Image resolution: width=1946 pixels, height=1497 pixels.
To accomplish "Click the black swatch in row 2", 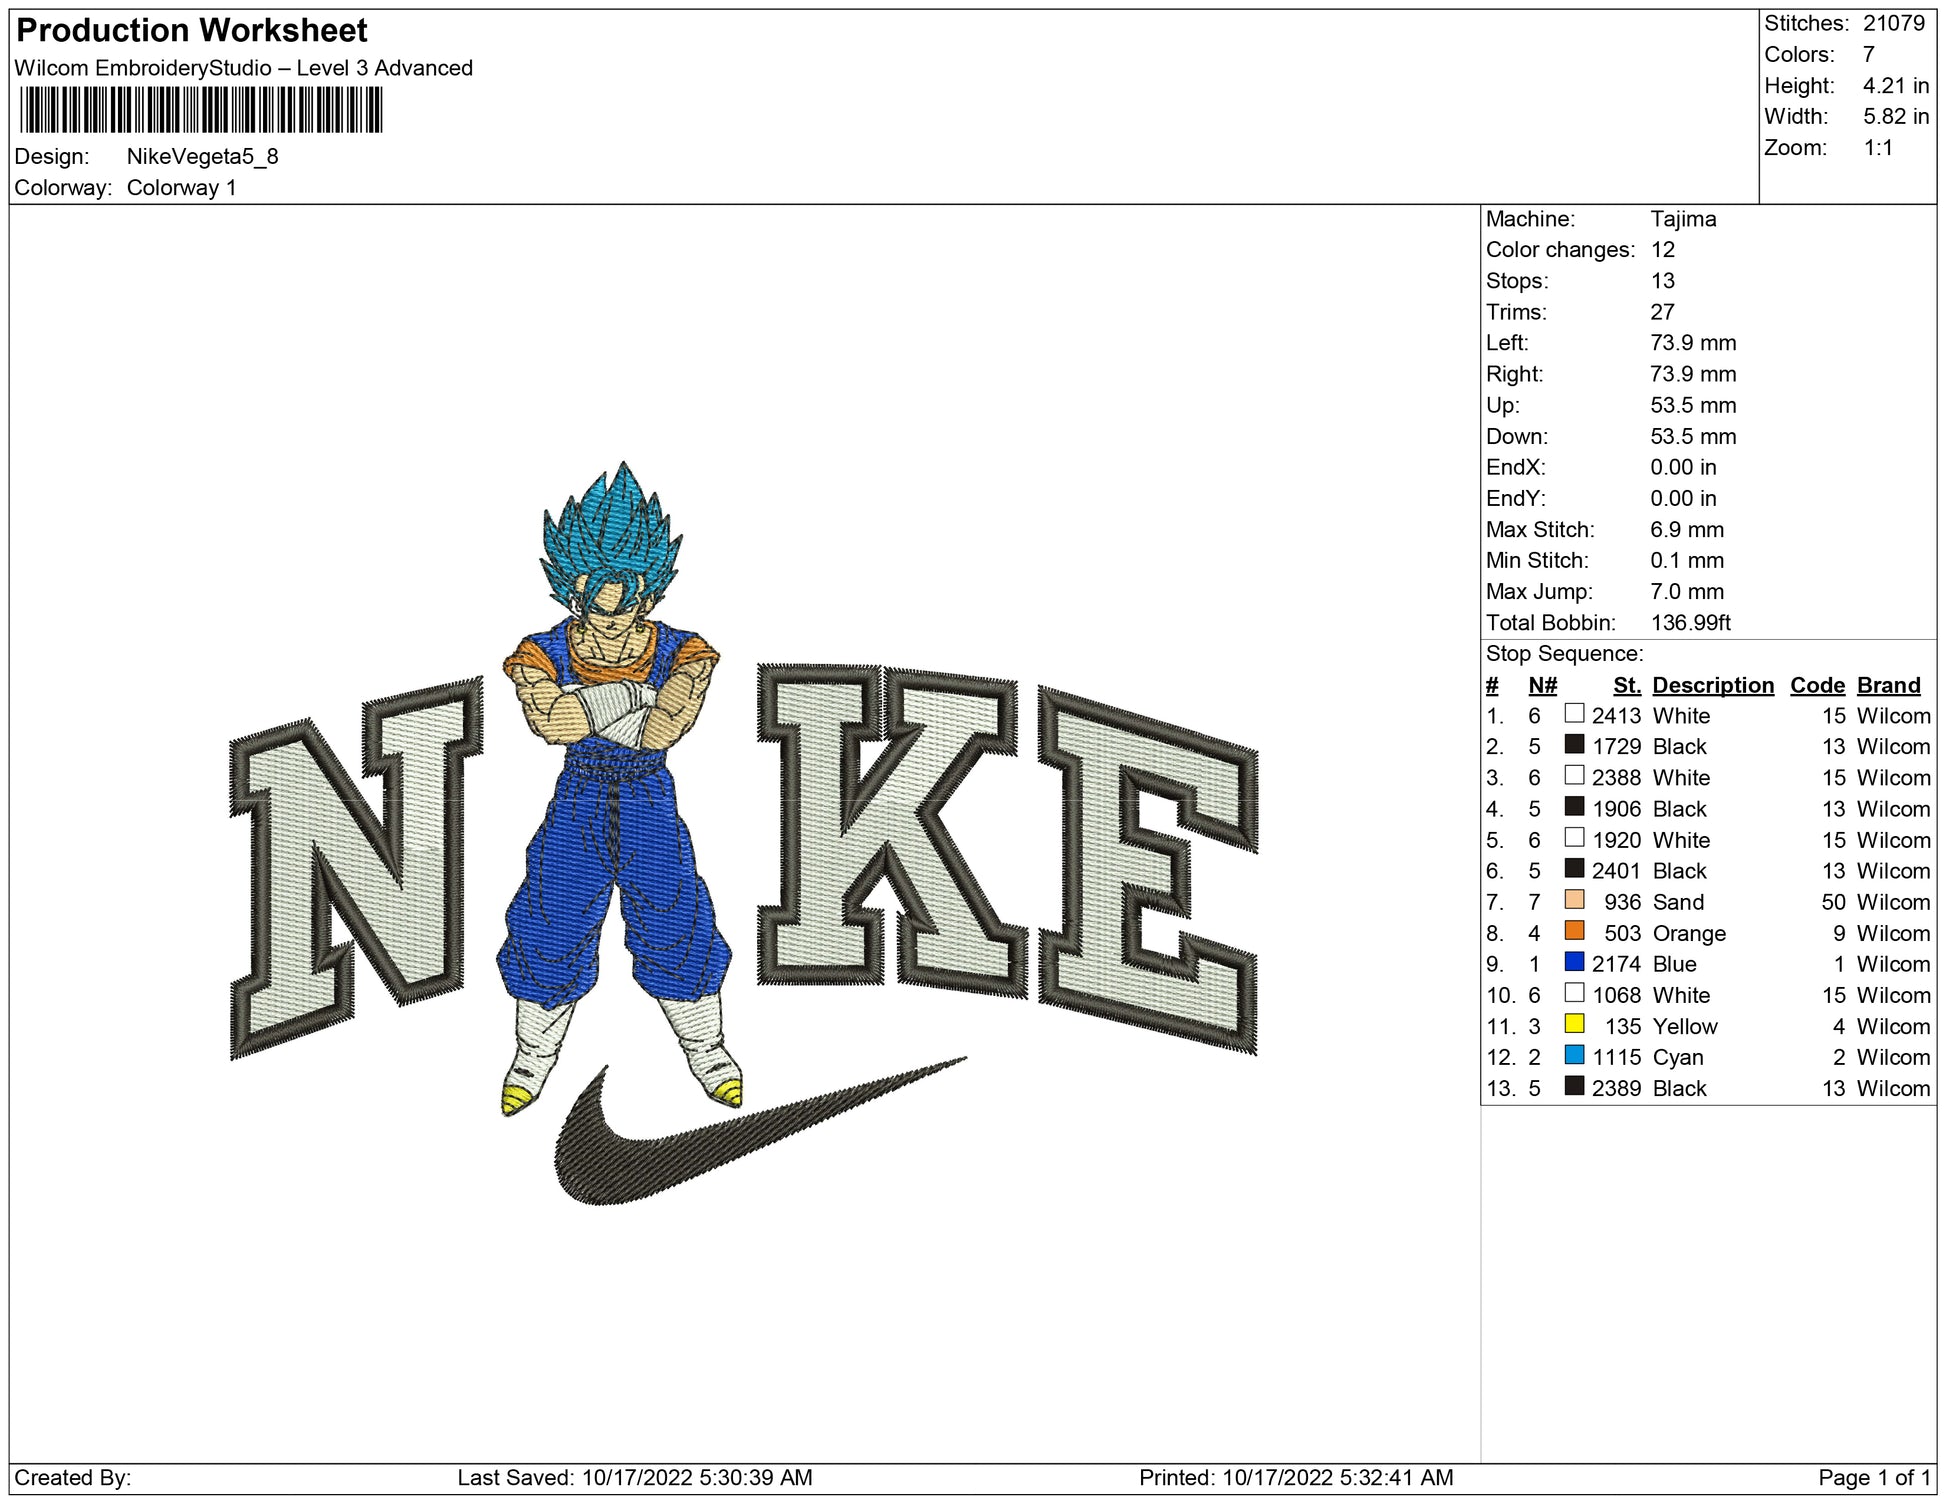I will pyautogui.click(x=1574, y=745).
